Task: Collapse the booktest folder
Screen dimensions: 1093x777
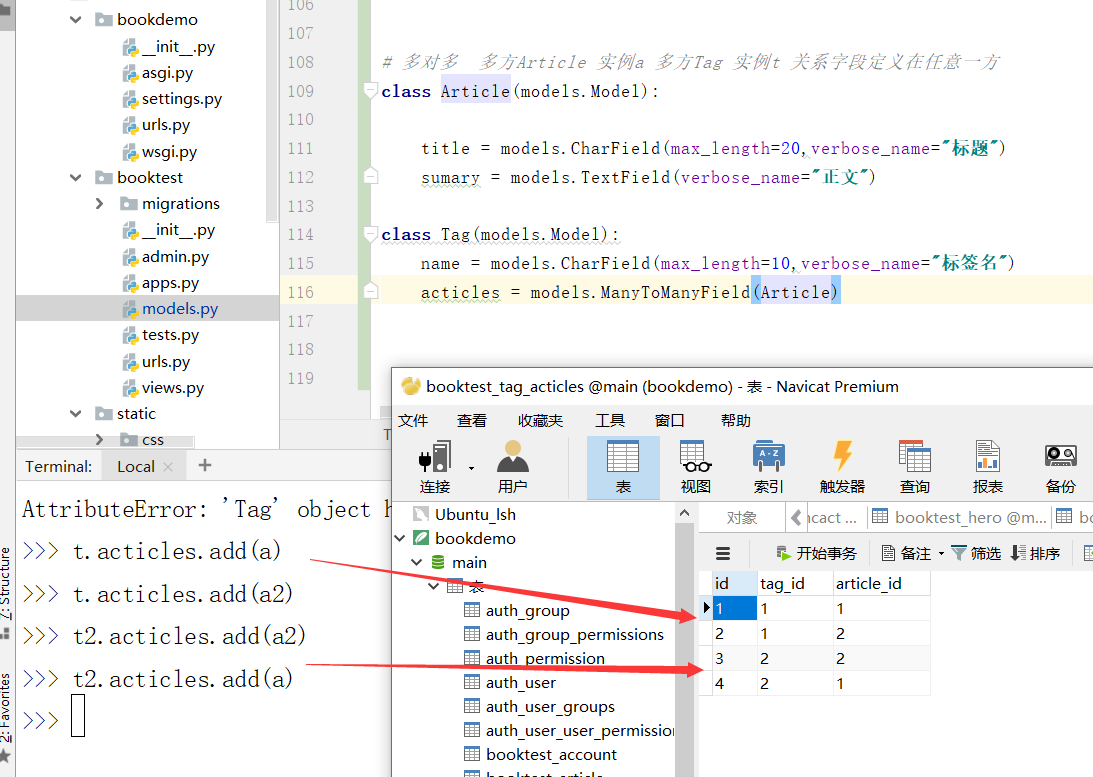Action: (76, 178)
